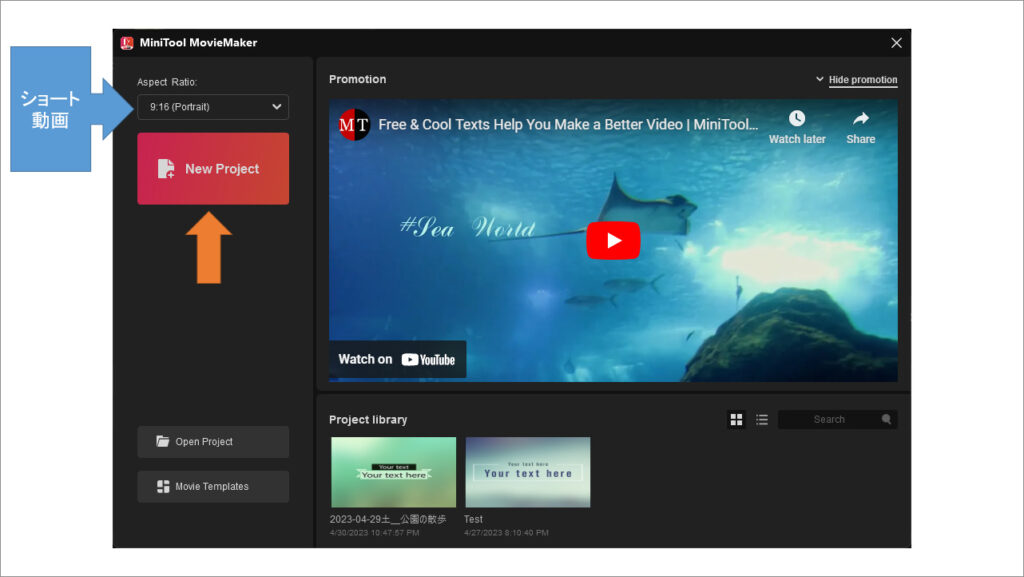Image resolution: width=1024 pixels, height=577 pixels.
Task: Click the search magnifier icon in Project library
Action: [x=886, y=419]
